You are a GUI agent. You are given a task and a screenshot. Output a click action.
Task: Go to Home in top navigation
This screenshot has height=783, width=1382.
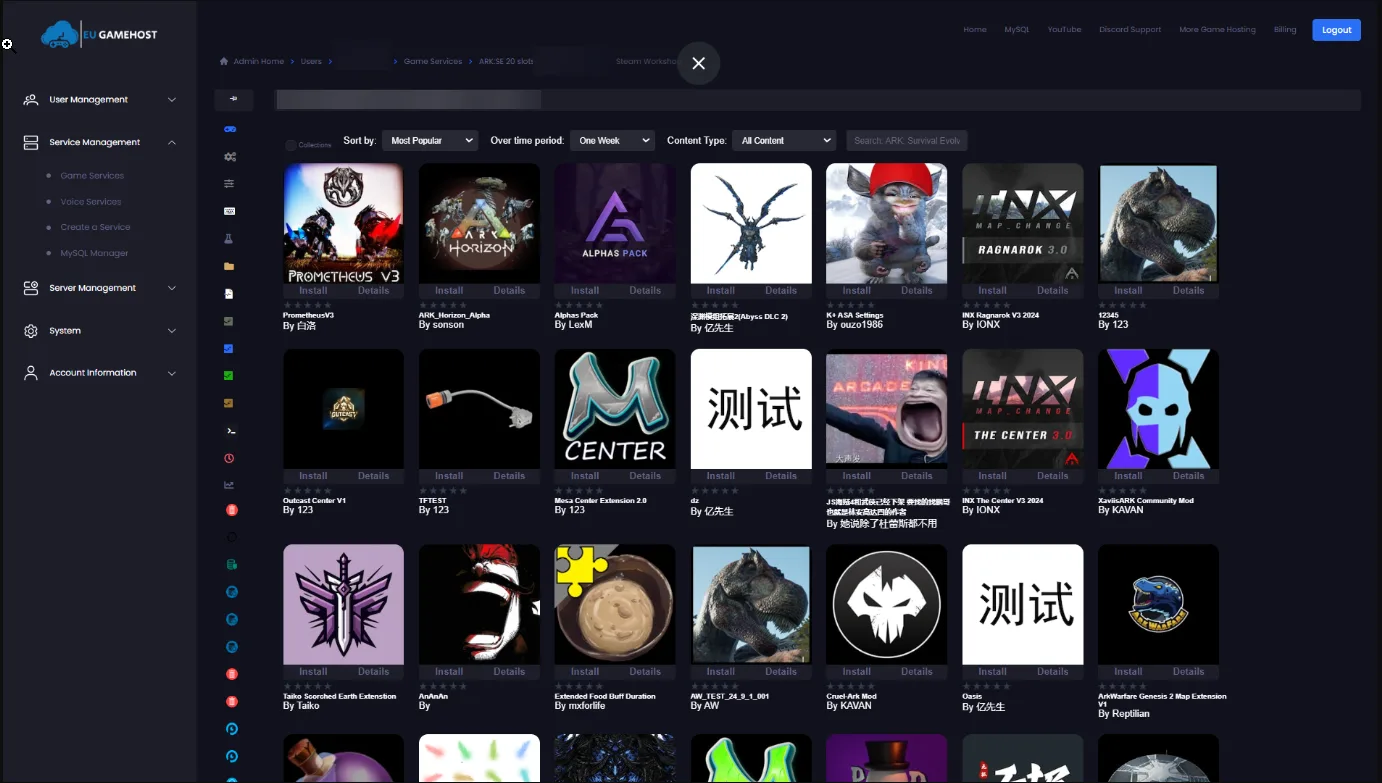point(975,30)
